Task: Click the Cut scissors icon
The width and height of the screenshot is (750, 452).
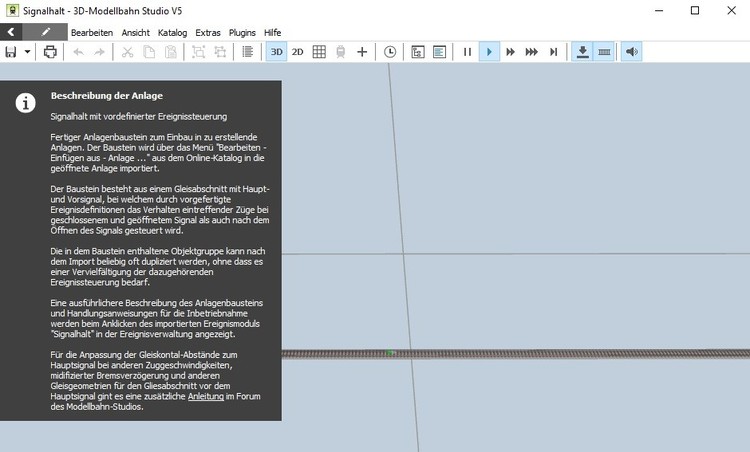Action: click(127, 52)
